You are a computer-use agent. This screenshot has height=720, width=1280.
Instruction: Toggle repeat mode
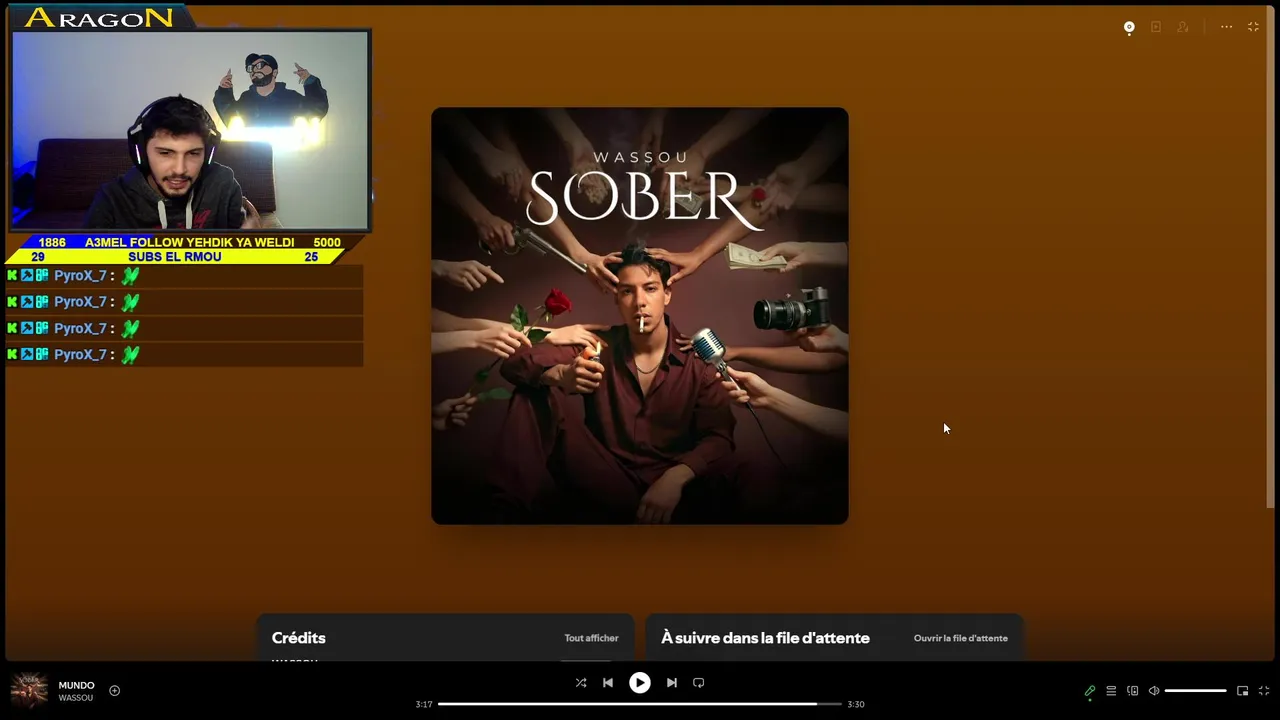click(x=699, y=683)
